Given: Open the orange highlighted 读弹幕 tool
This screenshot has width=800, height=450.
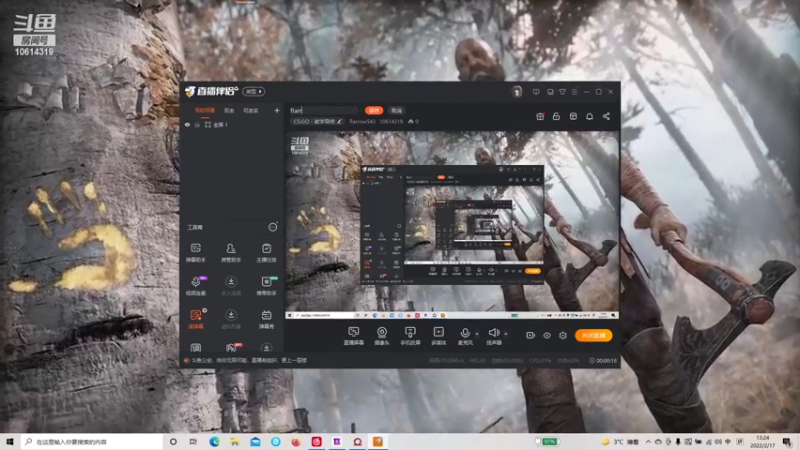Looking at the screenshot, I should pos(195,319).
